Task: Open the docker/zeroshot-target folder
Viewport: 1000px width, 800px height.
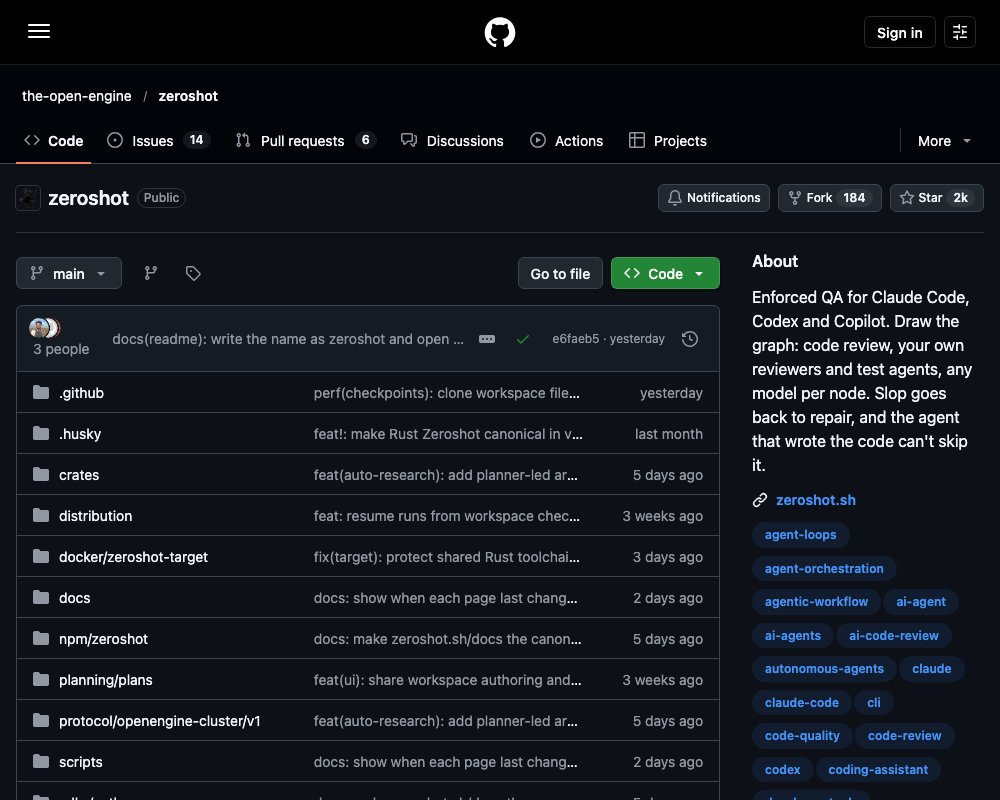Action: (x=133, y=557)
